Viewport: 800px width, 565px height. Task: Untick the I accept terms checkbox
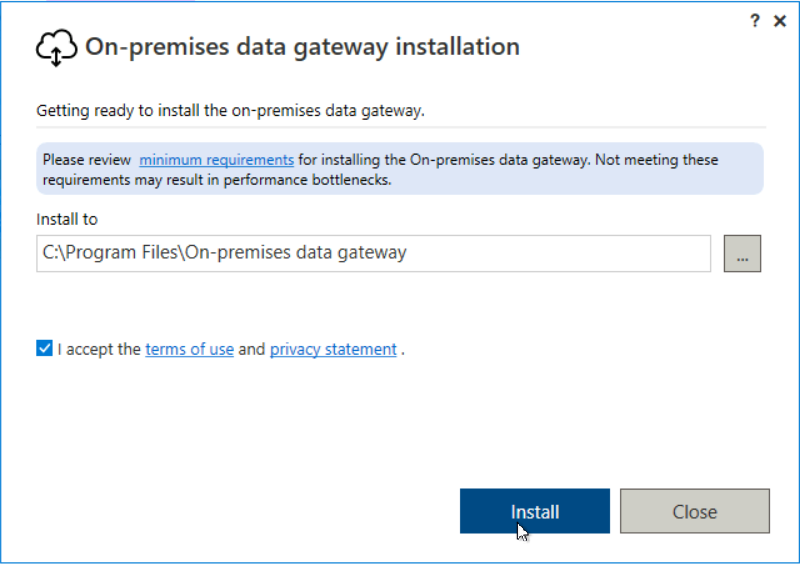point(44,349)
